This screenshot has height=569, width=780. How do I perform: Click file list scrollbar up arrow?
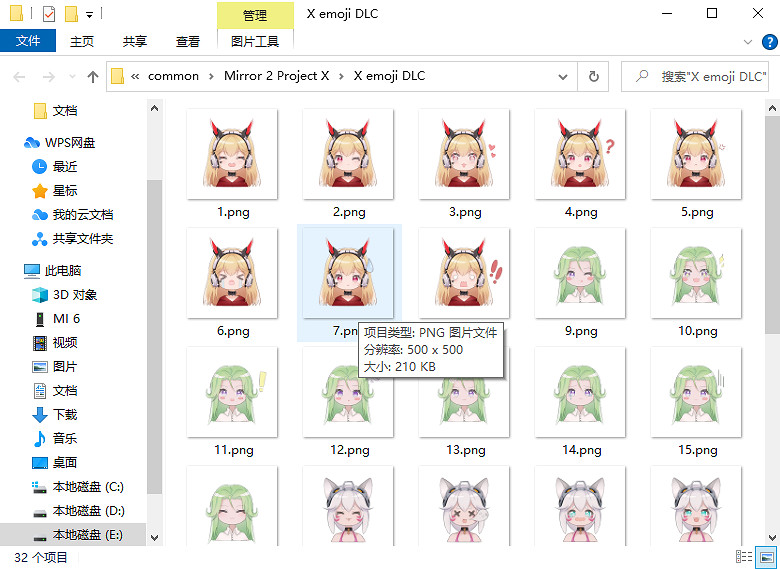coord(773,108)
